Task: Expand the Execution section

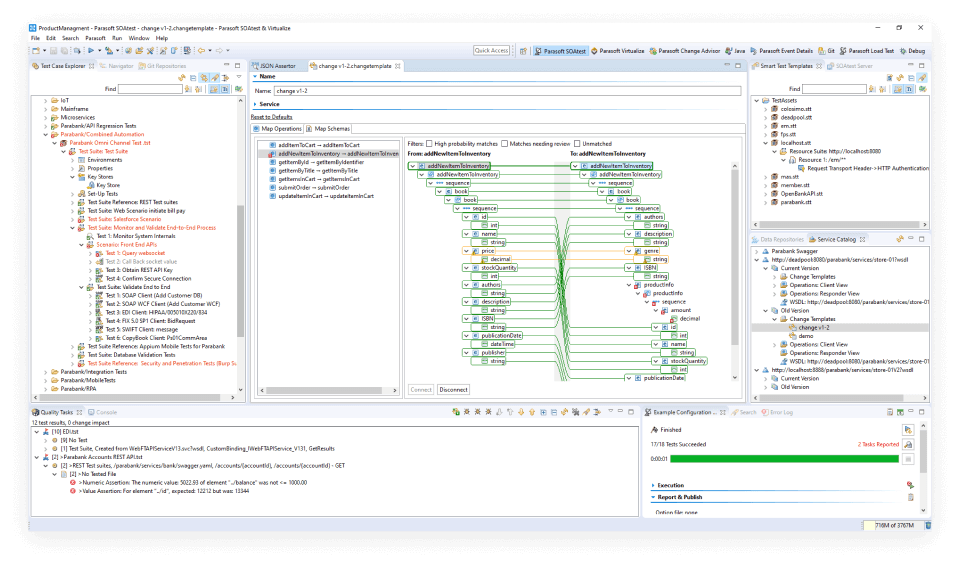Action: tap(653, 485)
